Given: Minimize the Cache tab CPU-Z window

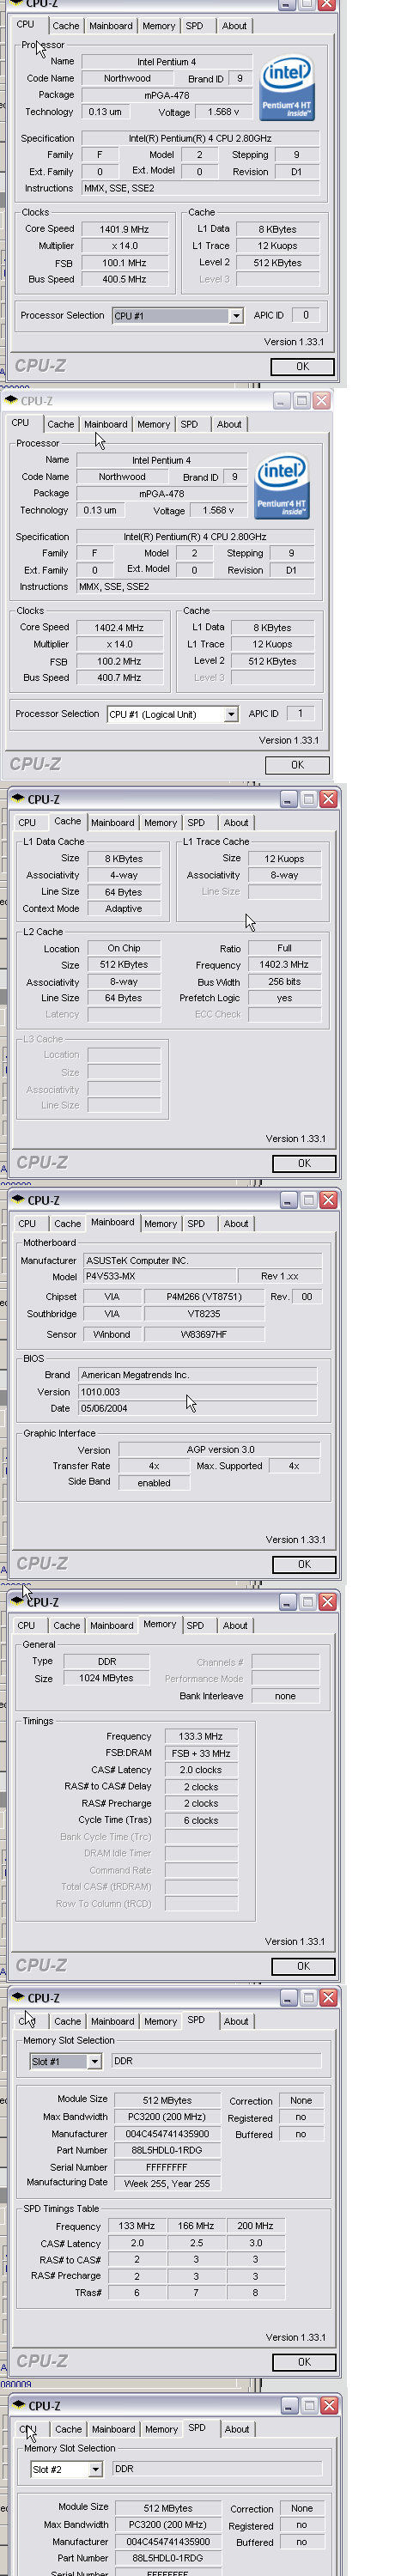Looking at the screenshot, I should [x=288, y=799].
